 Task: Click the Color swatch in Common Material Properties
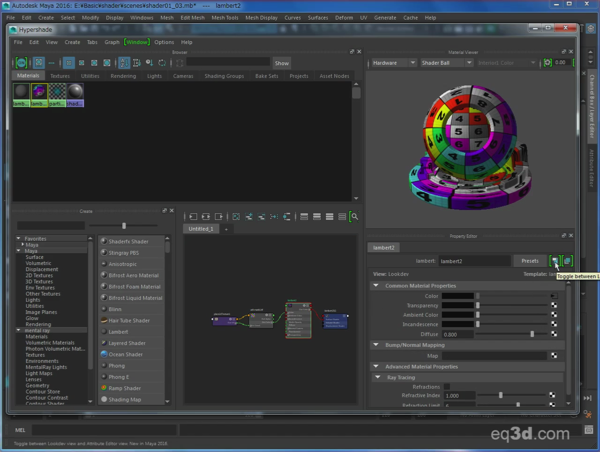click(457, 296)
